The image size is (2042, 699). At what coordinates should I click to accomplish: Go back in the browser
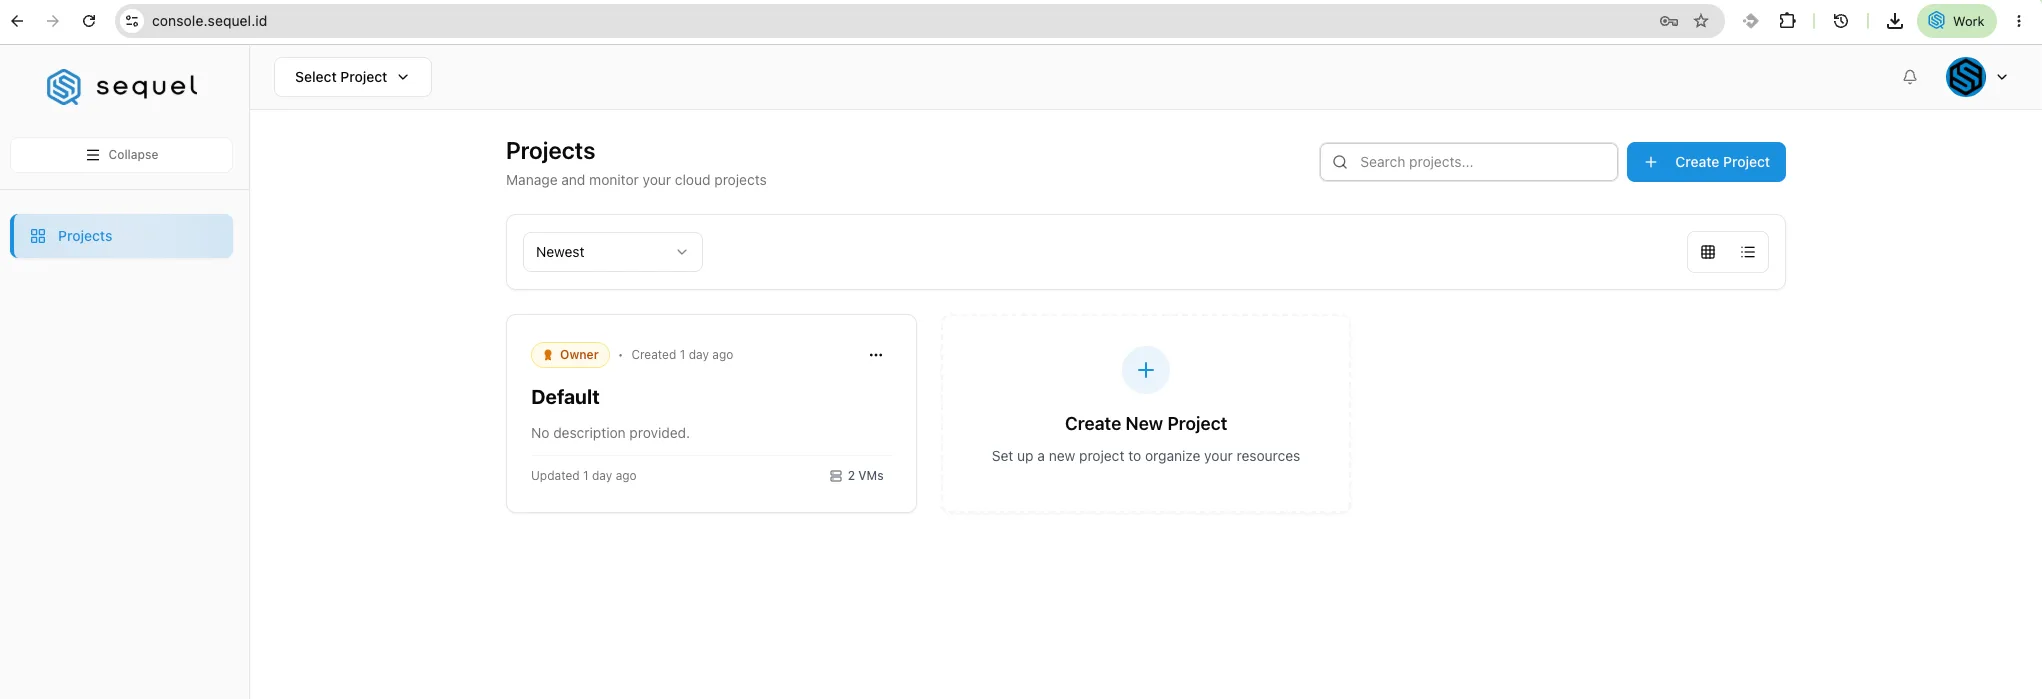17,21
